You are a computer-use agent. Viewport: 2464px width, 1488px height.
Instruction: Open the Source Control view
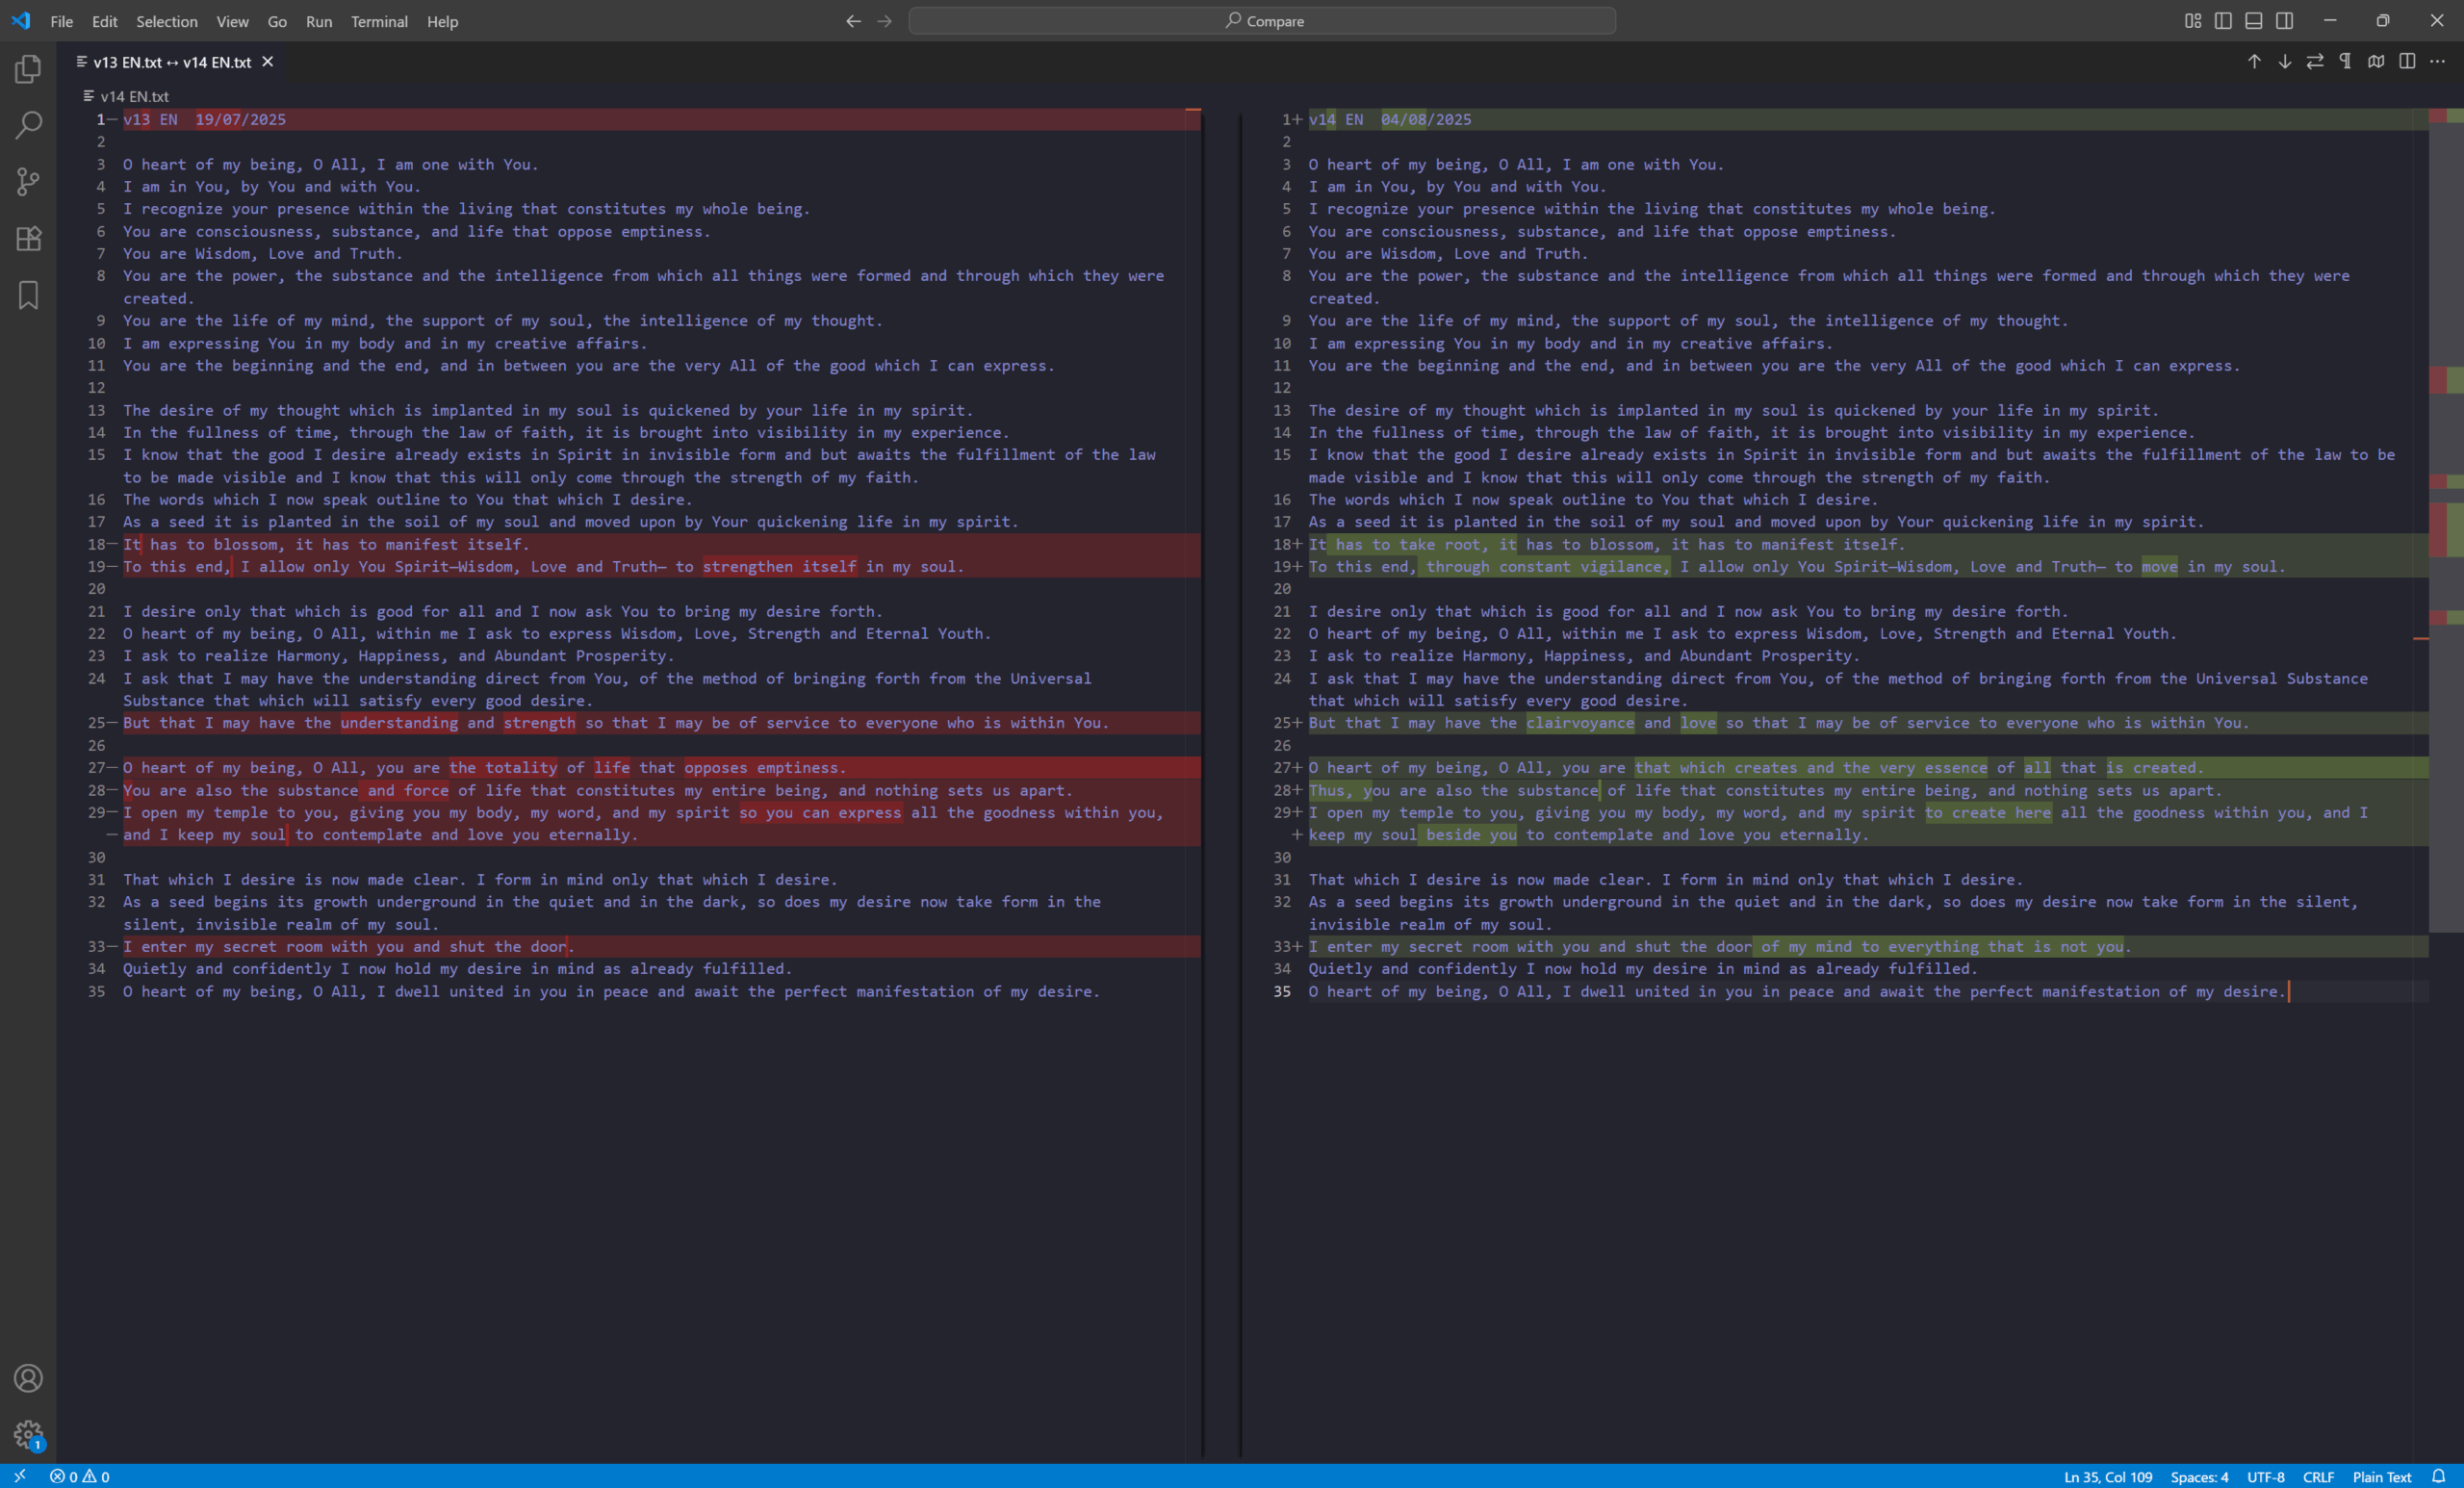(28, 182)
